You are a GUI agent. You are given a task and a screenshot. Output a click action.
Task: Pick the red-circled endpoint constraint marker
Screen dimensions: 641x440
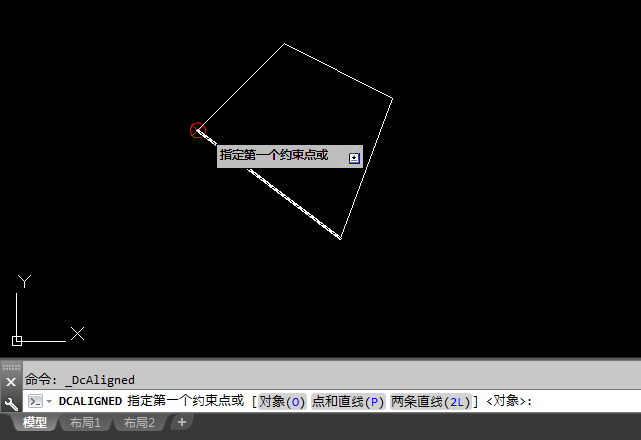[197, 130]
